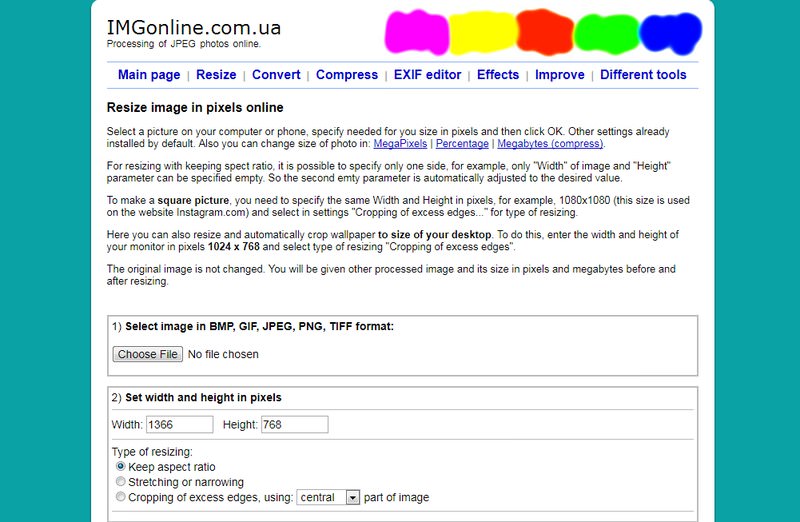
Task: Click the green paint blot in header
Action: [x=607, y=34]
